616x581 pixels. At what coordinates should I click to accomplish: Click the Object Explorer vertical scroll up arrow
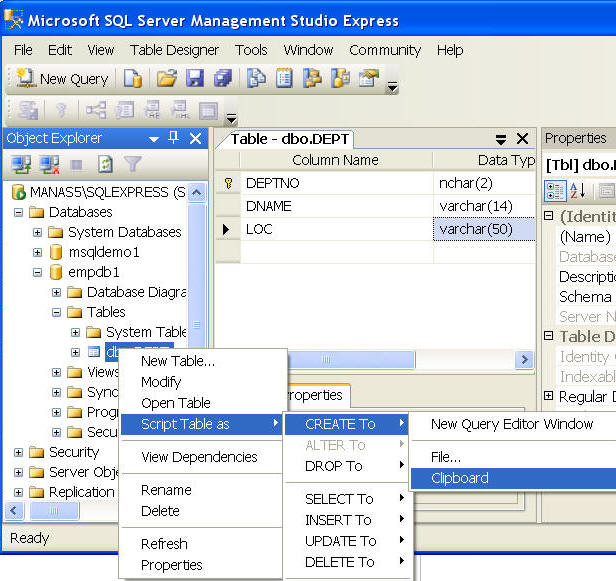tap(196, 192)
